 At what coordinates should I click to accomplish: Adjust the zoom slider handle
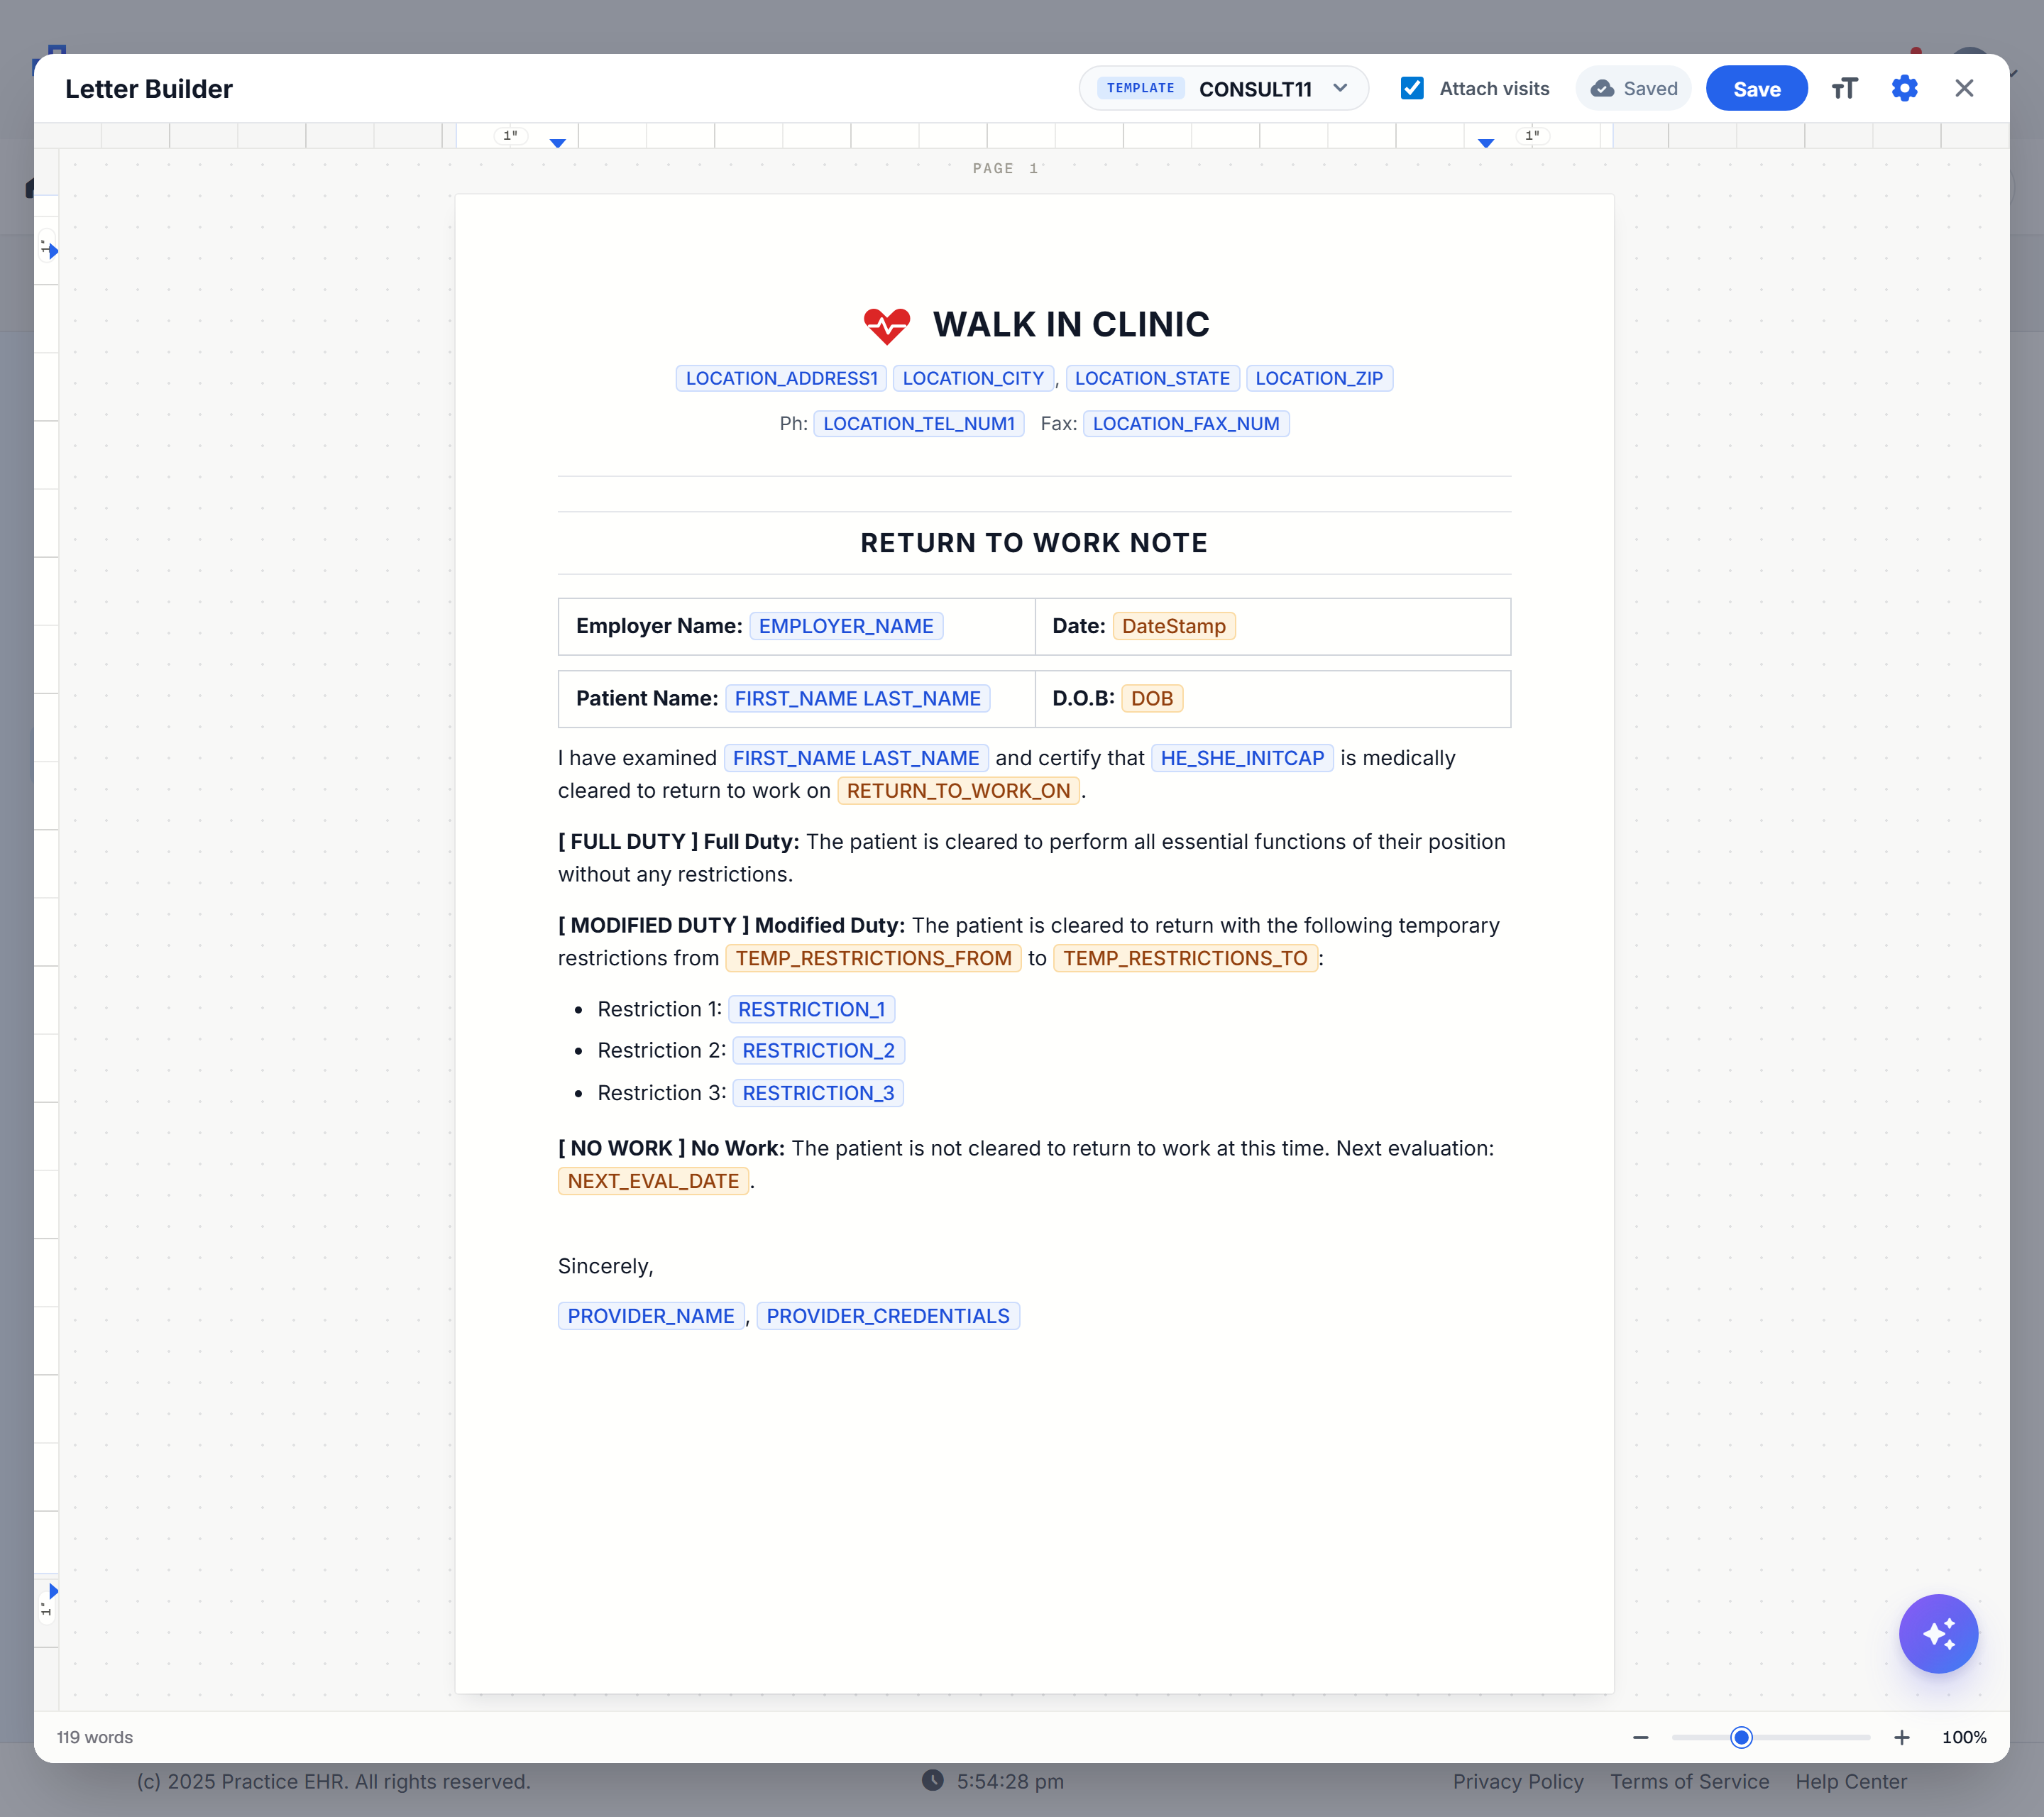(x=1741, y=1737)
